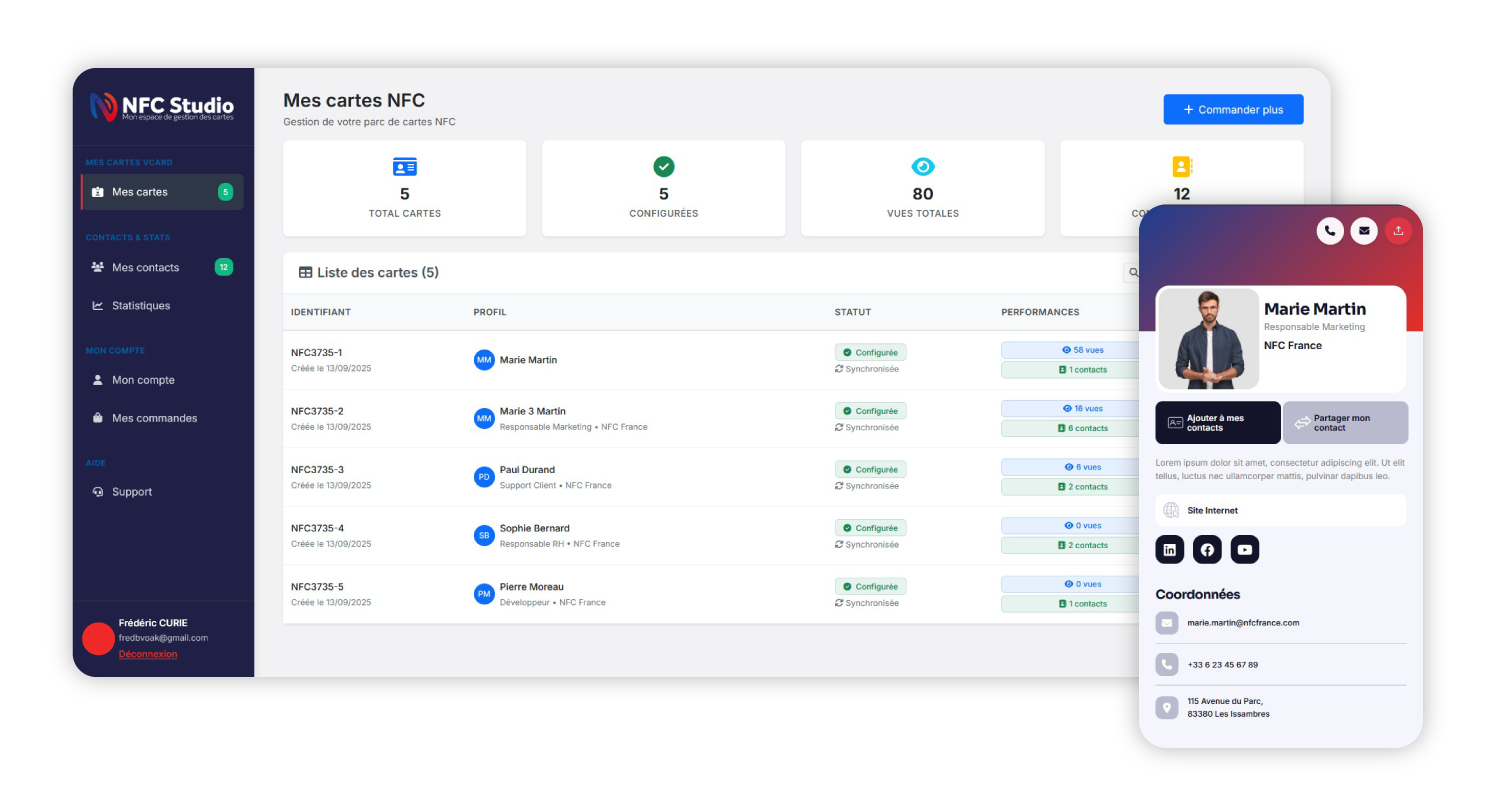The height and width of the screenshot is (799, 1500).
Task: Tap the email envelope icon on vCard header
Action: click(x=1364, y=231)
